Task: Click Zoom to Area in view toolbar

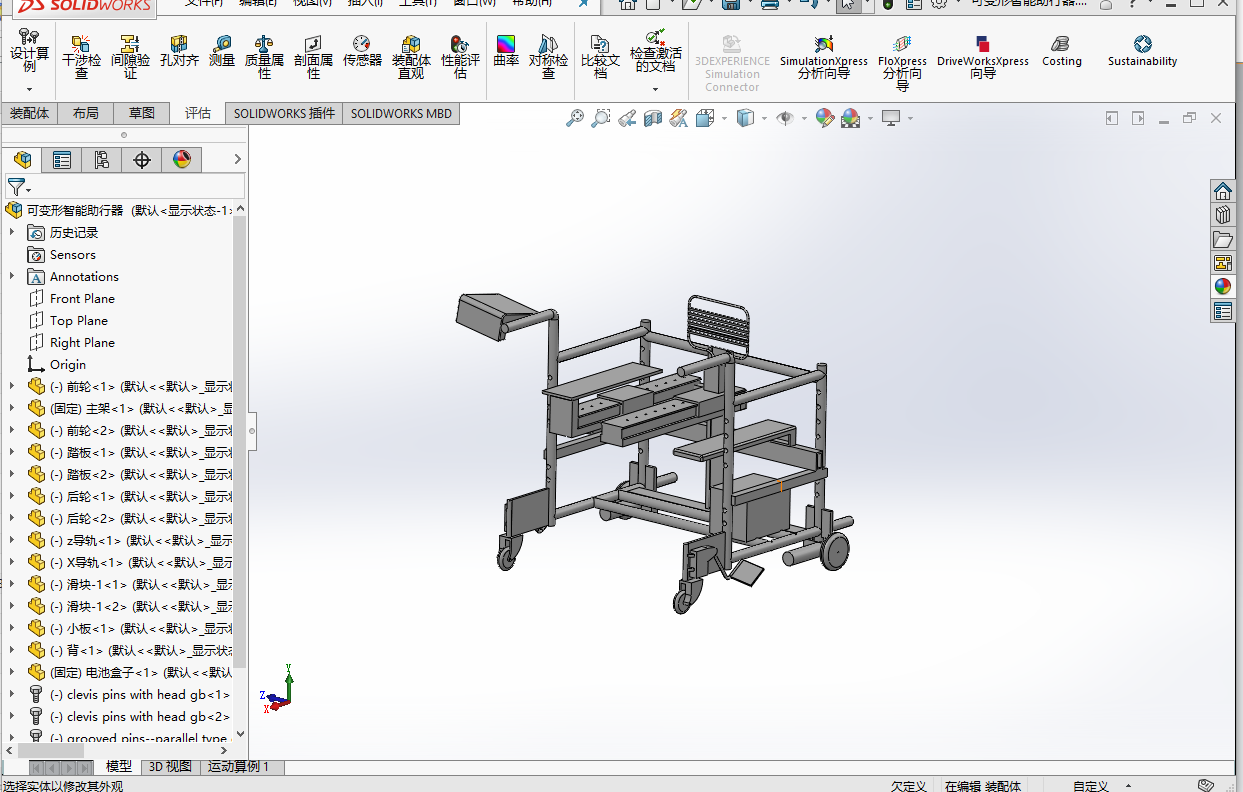Action: point(600,118)
